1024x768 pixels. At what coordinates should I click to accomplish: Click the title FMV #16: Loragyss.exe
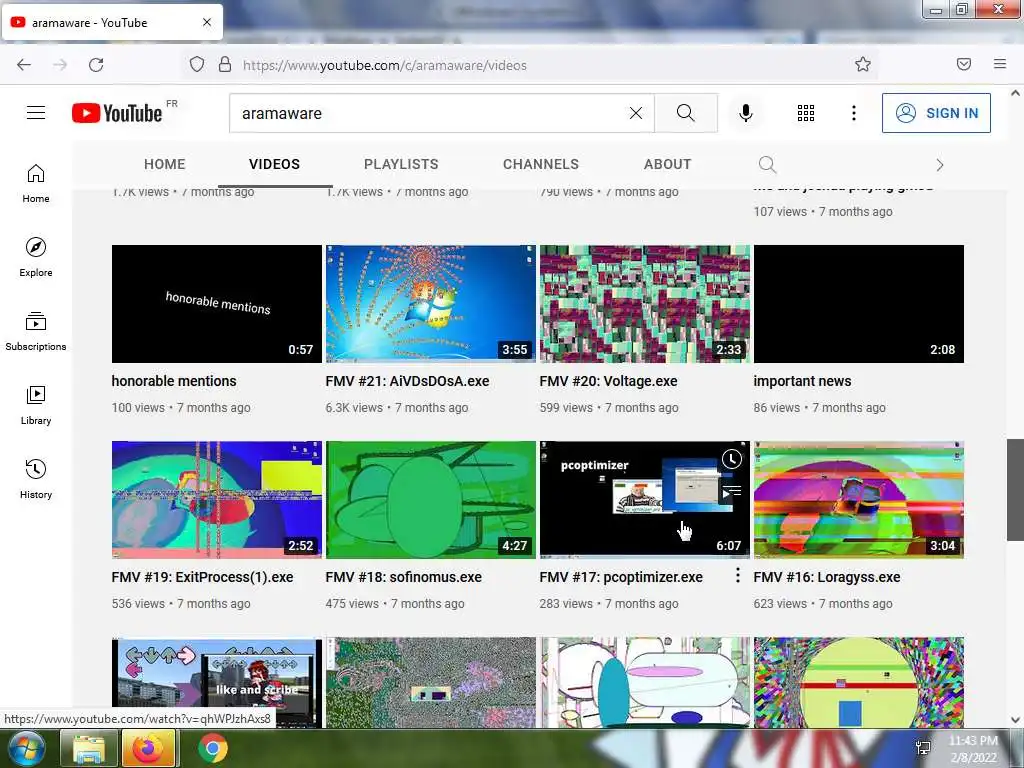pyautogui.click(x=827, y=577)
